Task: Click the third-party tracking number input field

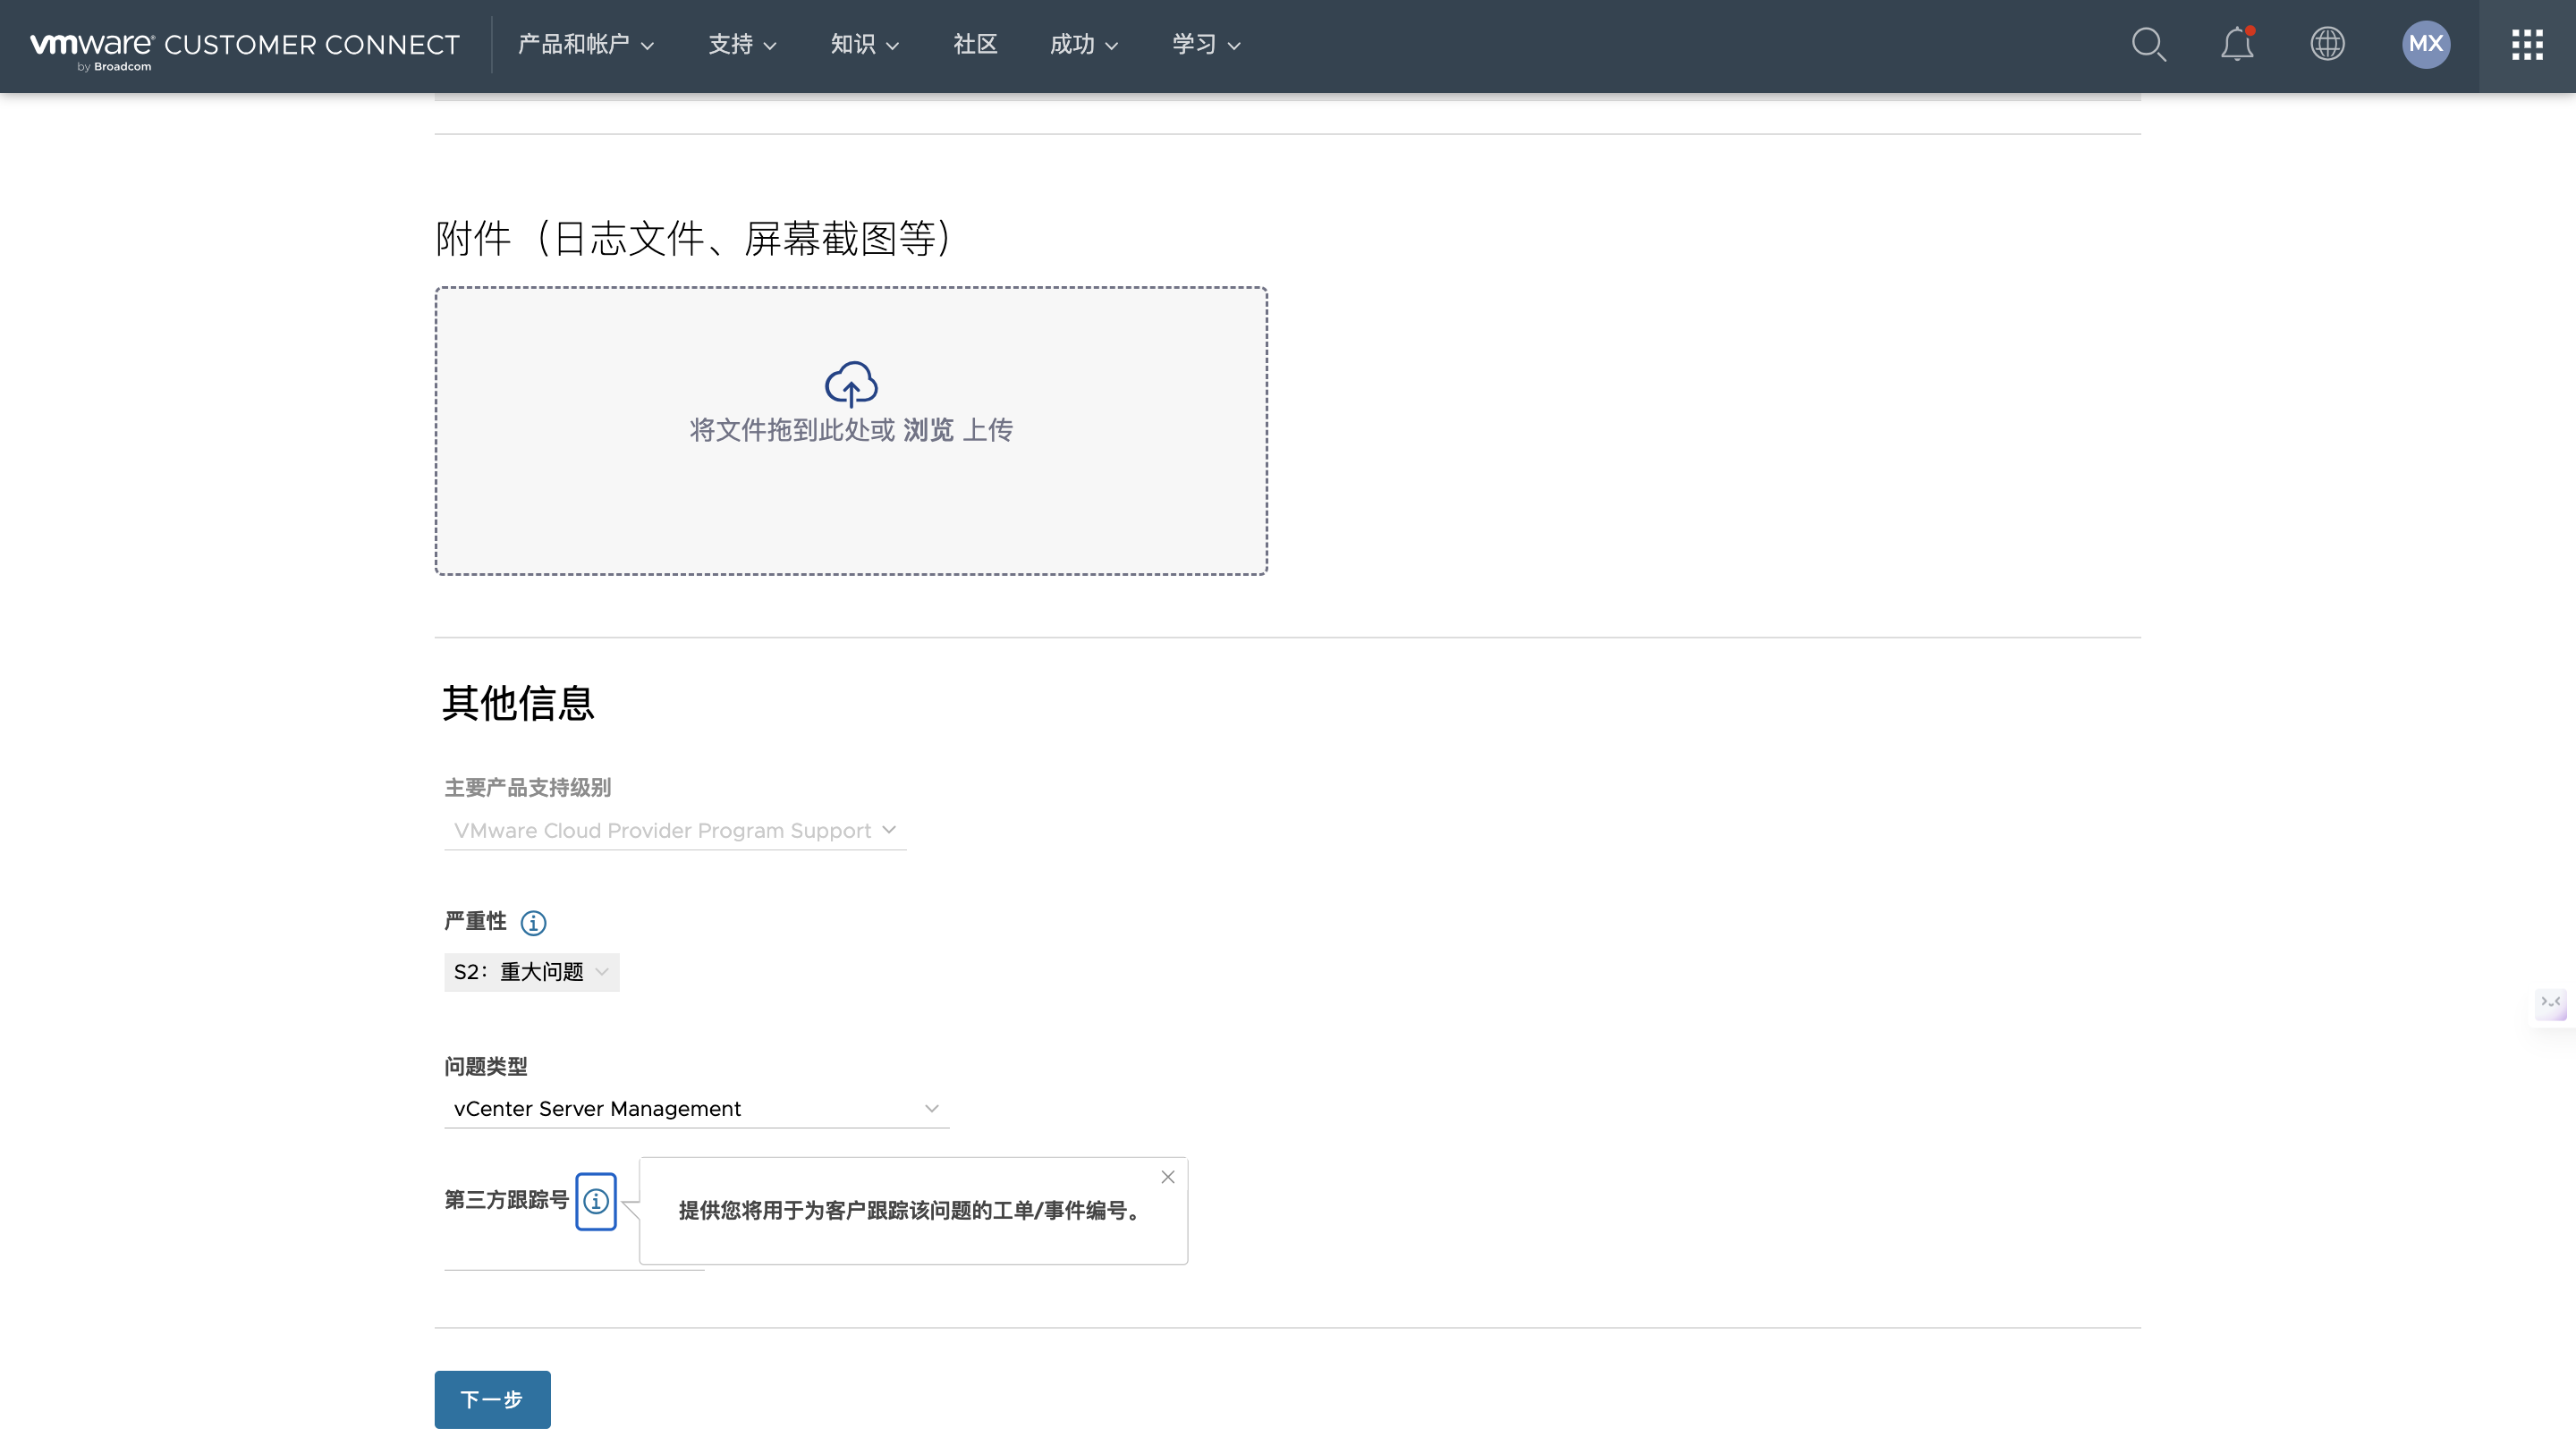Action: 574,1250
